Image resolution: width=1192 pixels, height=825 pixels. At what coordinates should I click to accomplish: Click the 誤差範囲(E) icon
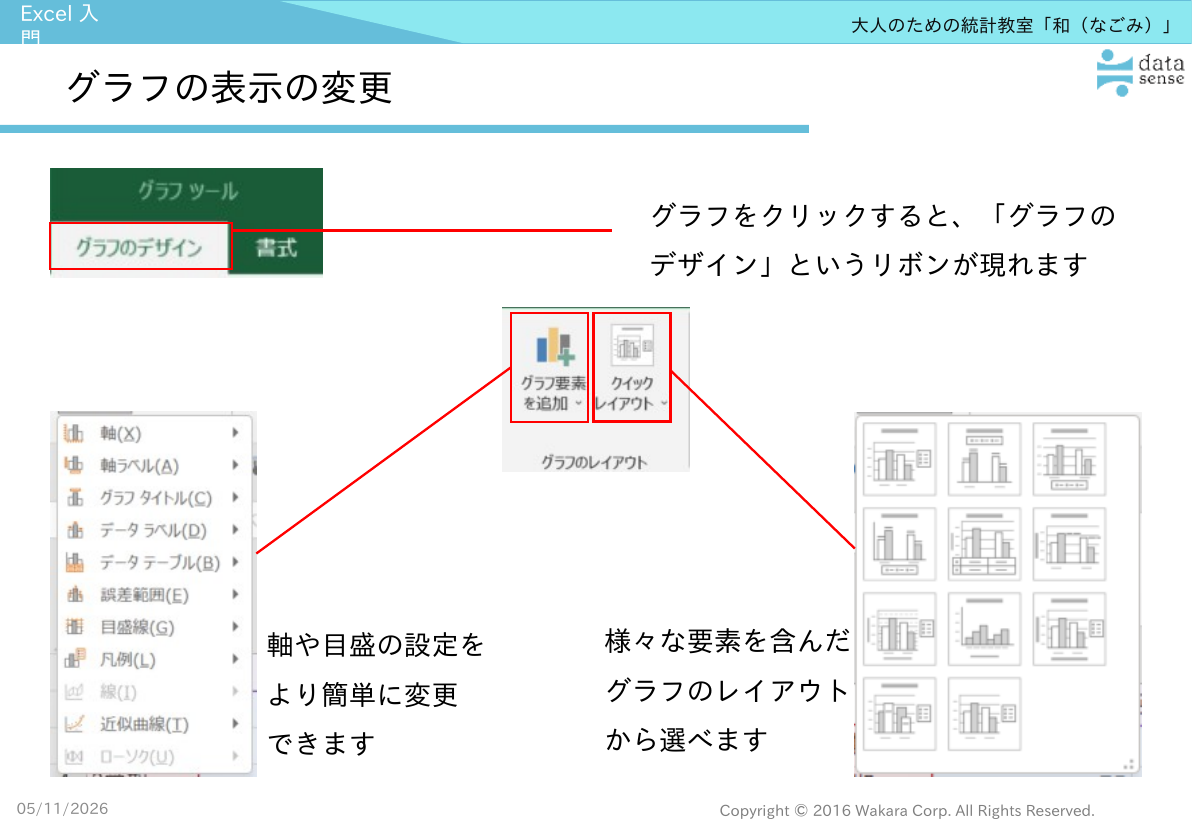pos(74,594)
